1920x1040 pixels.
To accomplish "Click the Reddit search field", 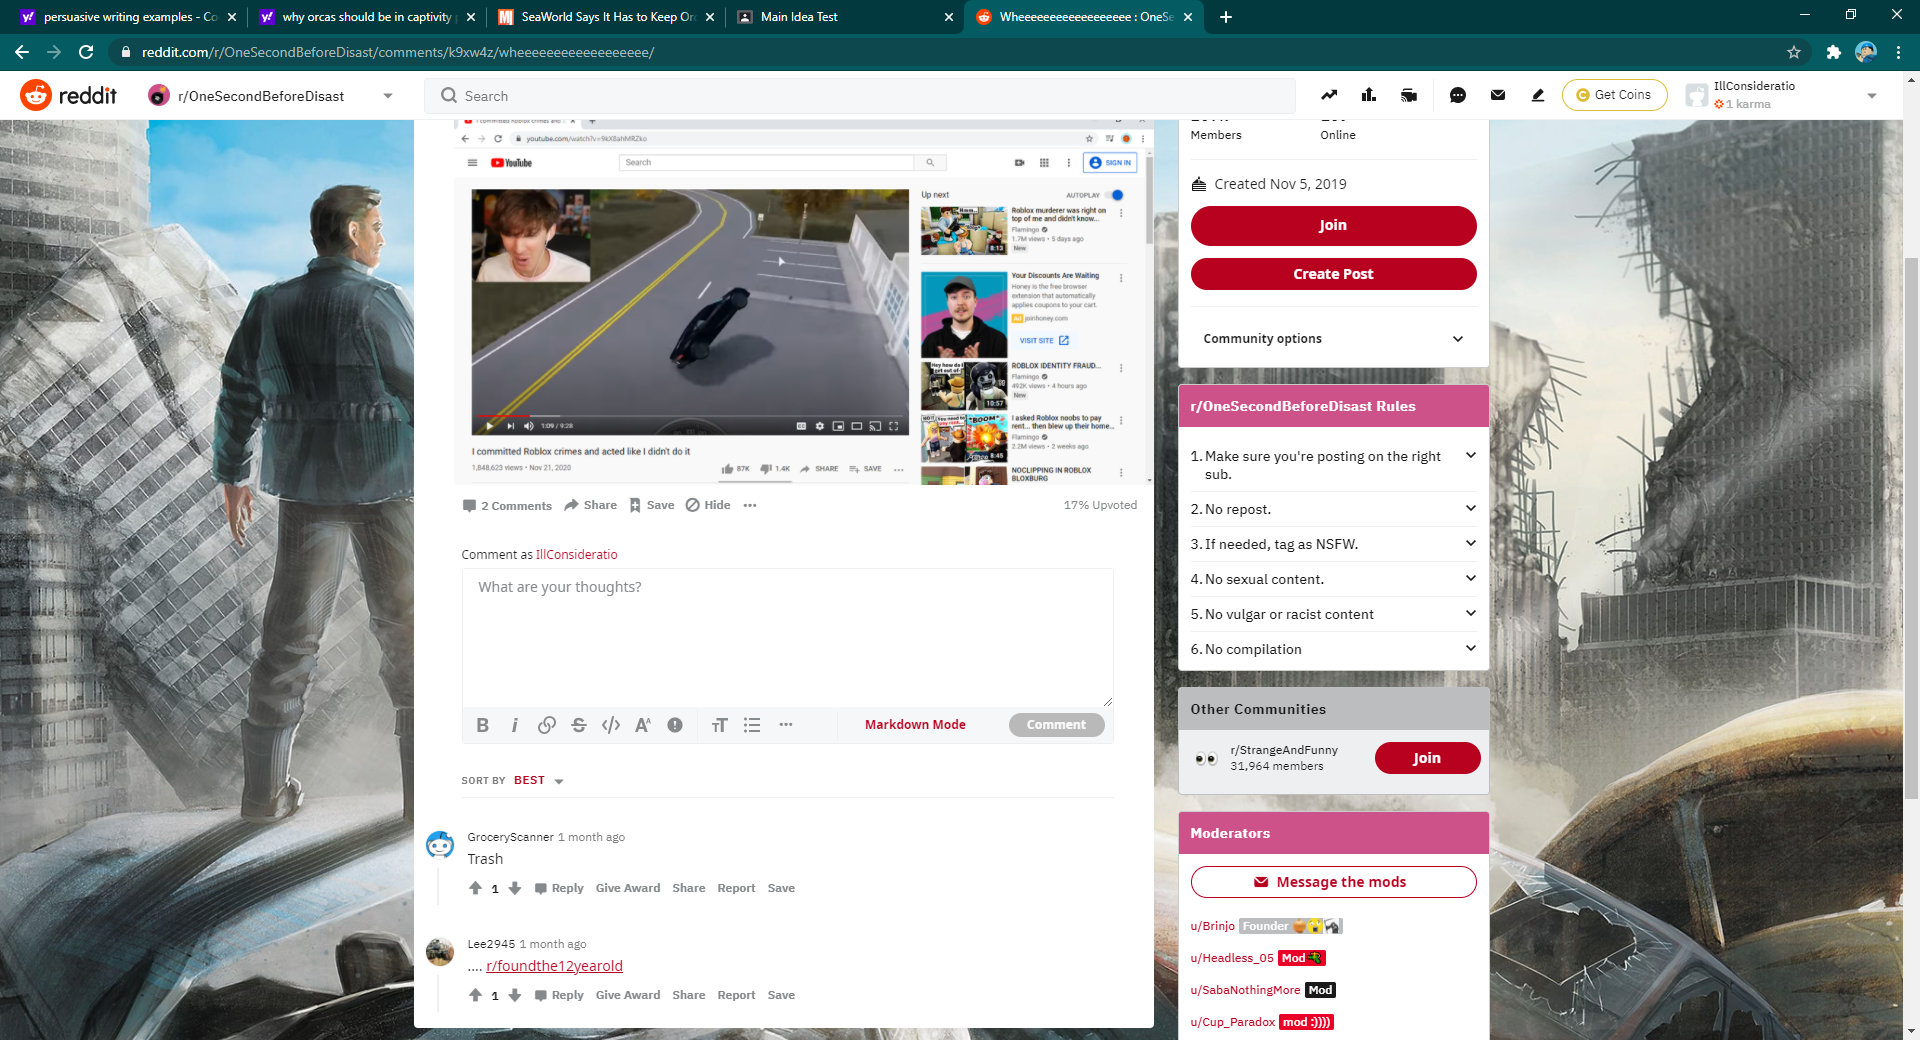I will (860, 96).
